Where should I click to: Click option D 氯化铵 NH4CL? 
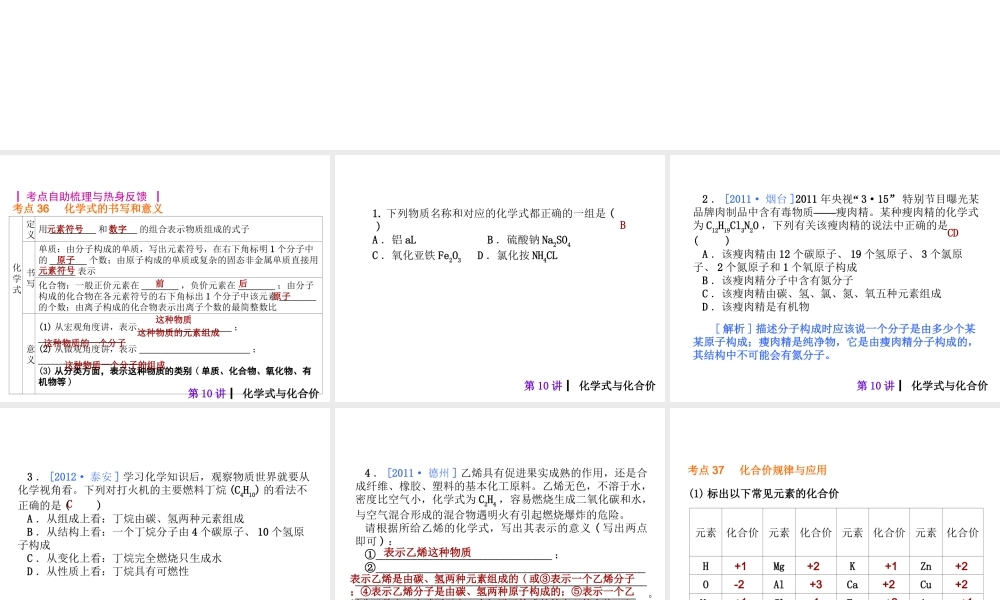pos(517,256)
